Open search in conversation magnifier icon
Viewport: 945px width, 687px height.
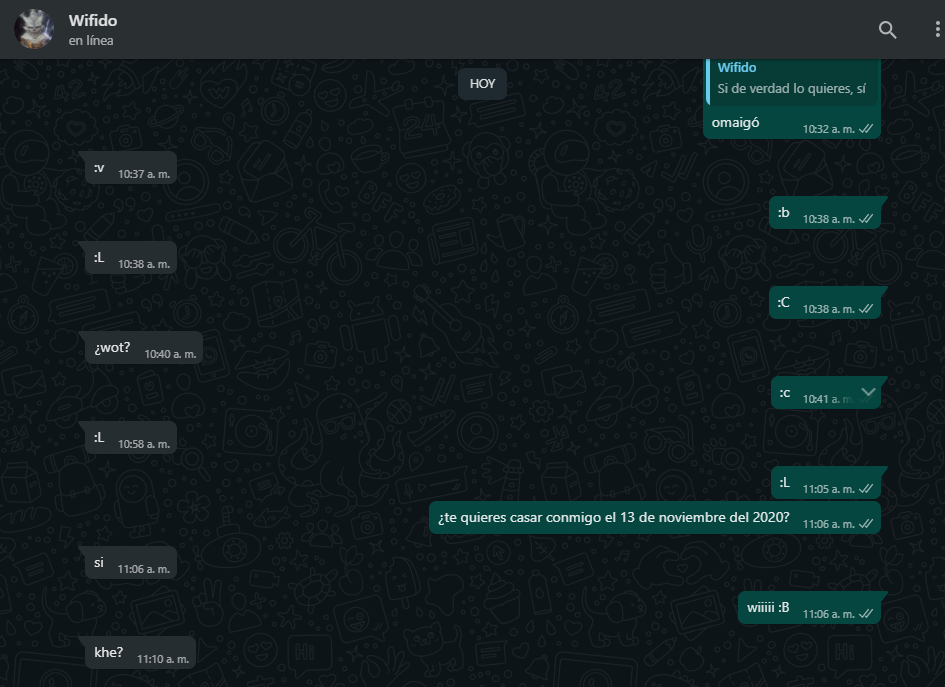[x=887, y=30]
